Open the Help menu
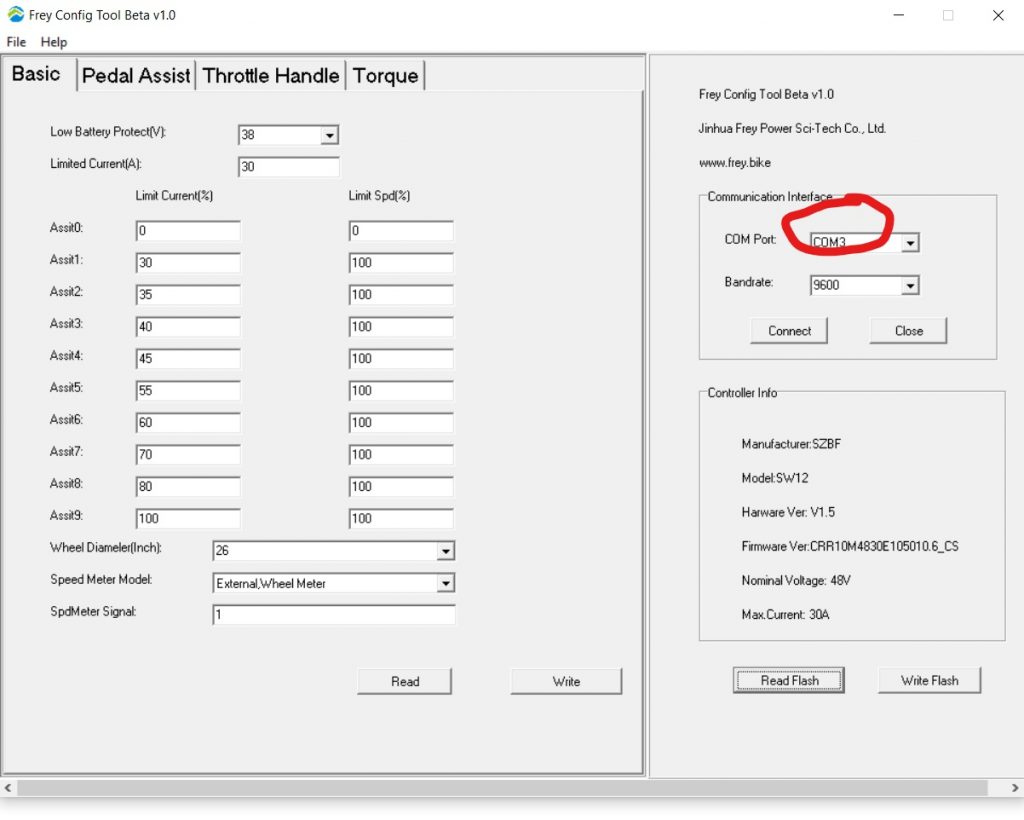The image size is (1024, 820). (x=54, y=42)
